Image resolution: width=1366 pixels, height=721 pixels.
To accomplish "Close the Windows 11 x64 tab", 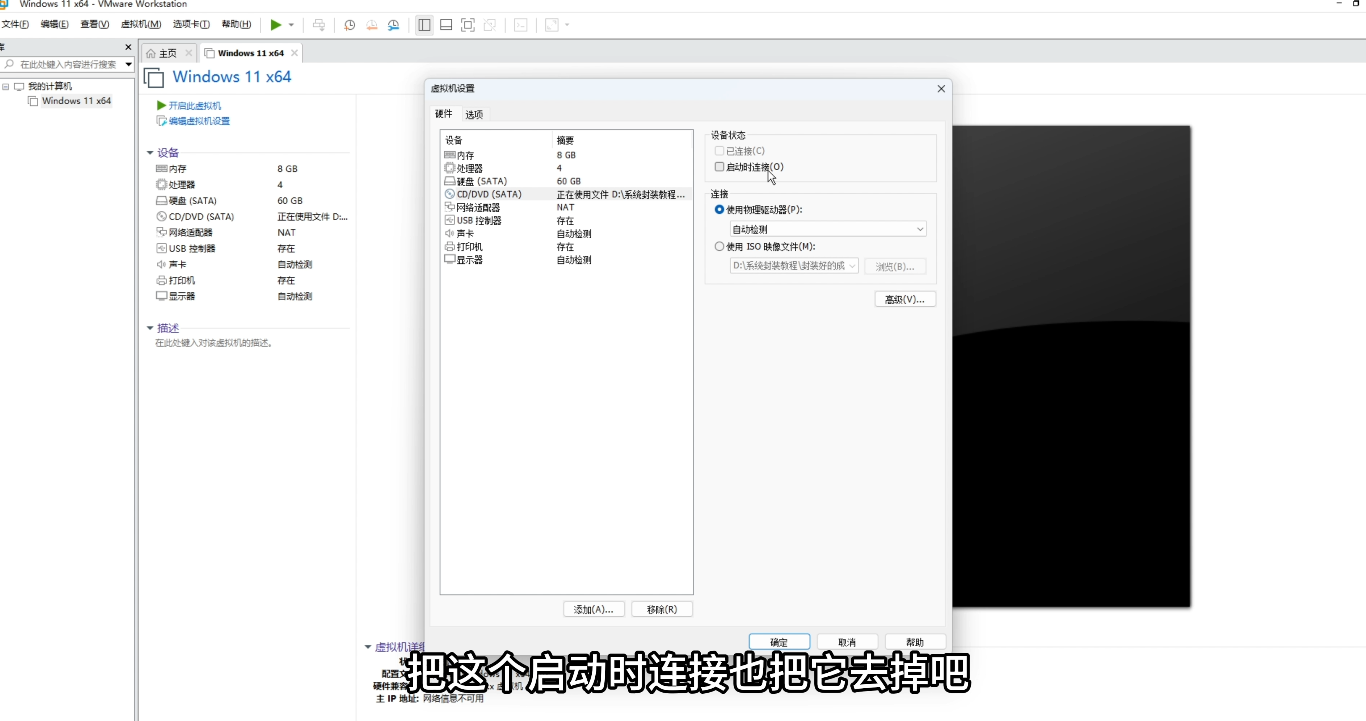I will [x=294, y=53].
